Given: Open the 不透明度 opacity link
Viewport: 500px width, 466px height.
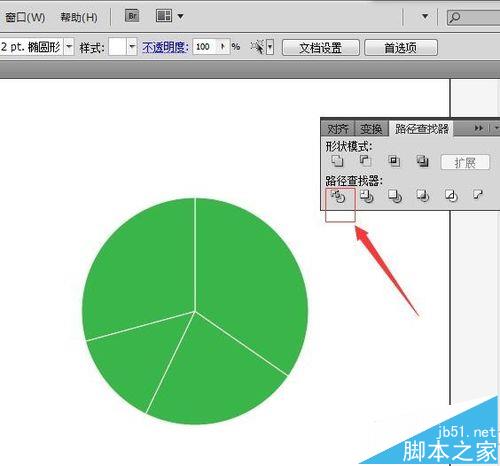Looking at the screenshot, I should point(165,47).
